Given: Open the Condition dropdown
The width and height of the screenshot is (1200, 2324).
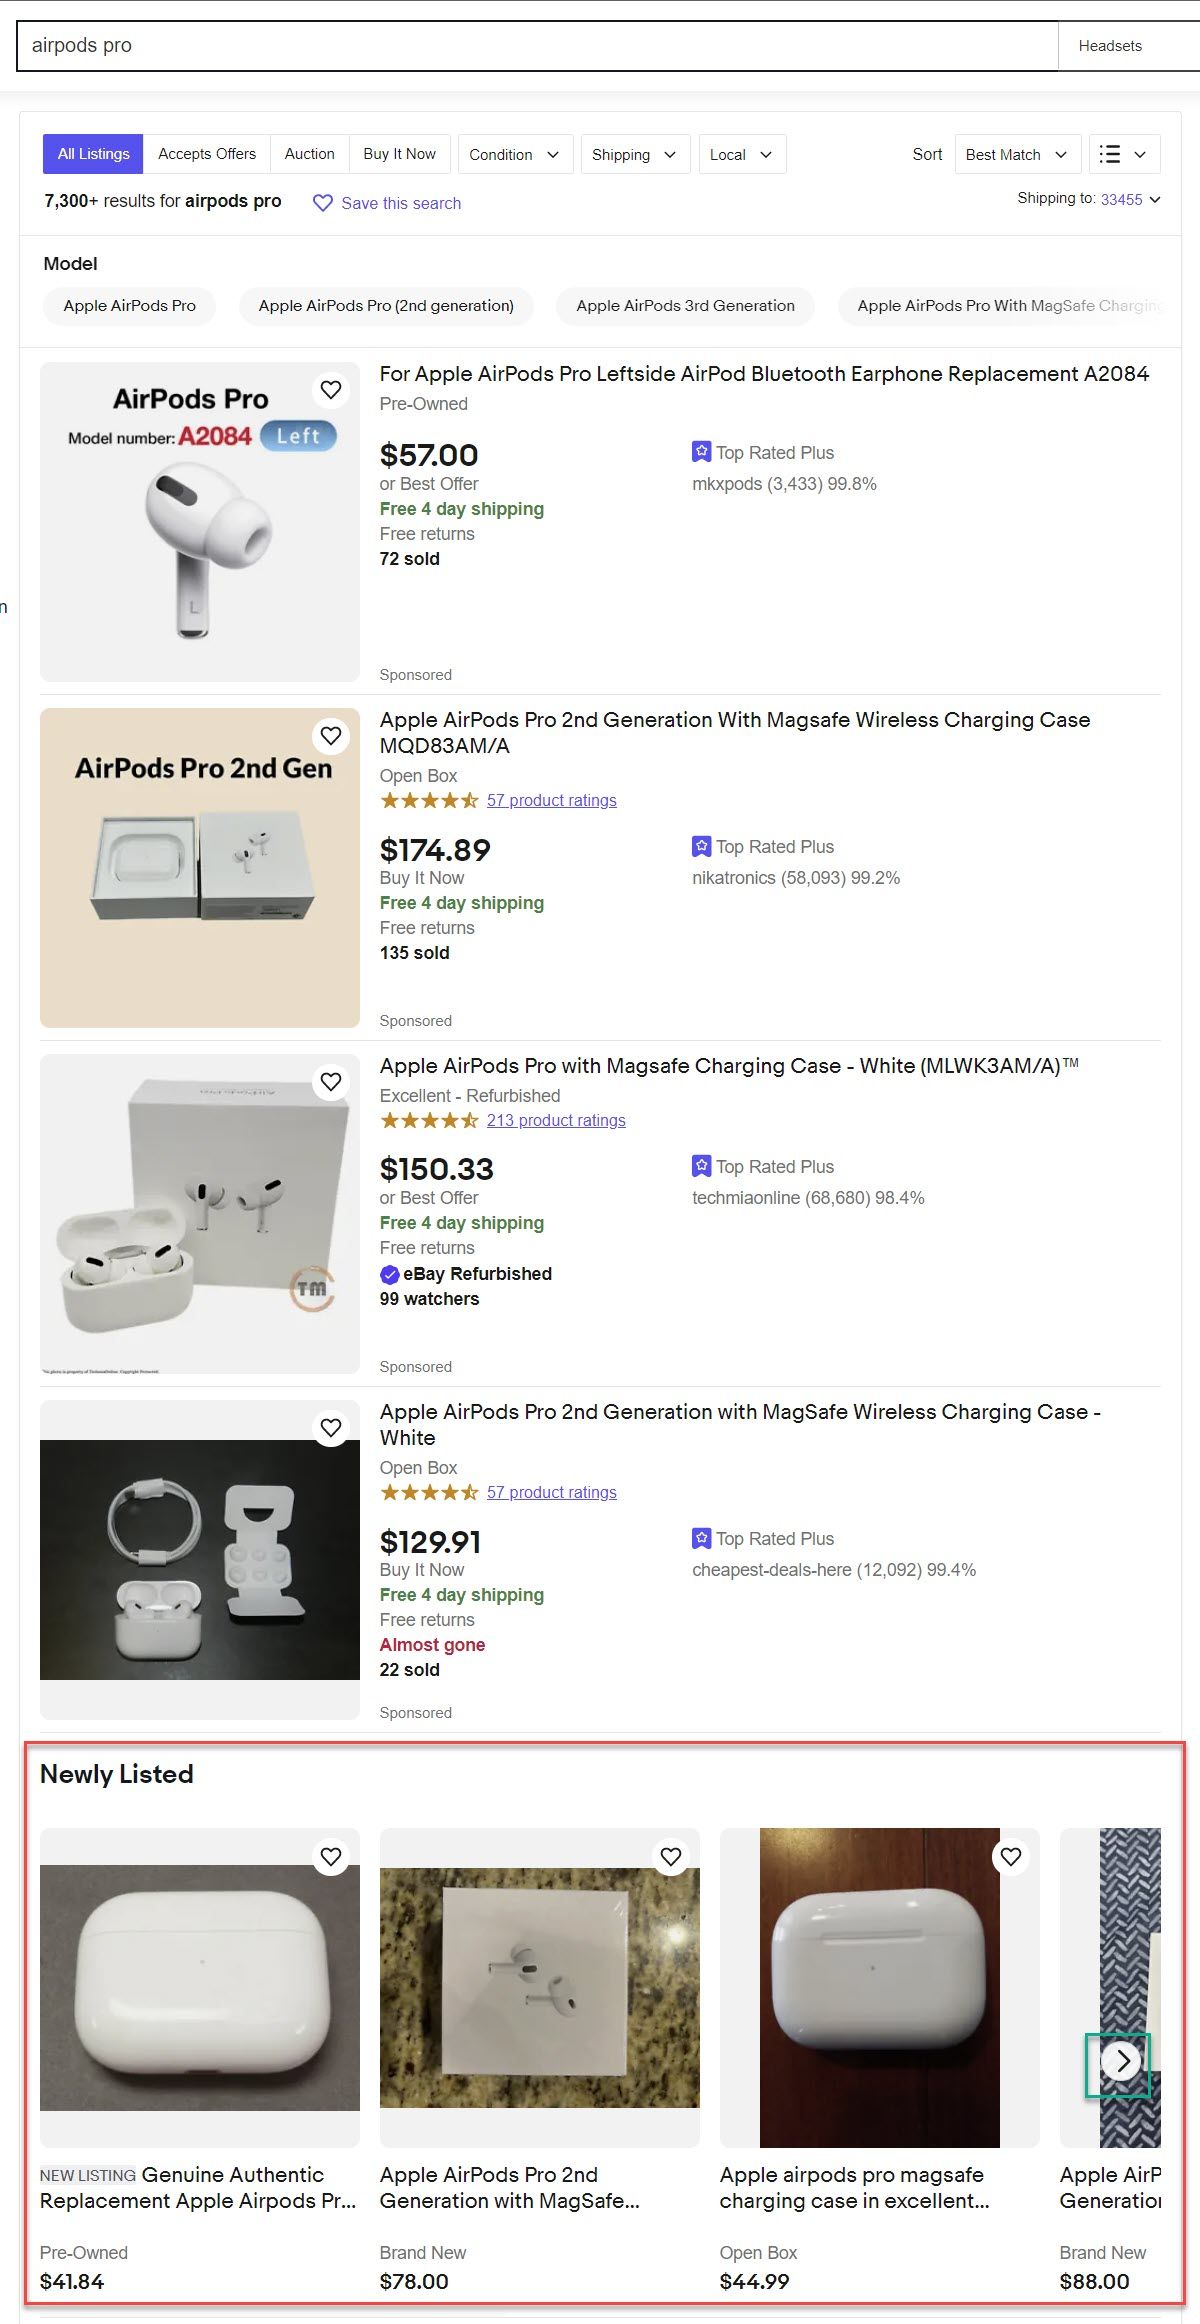Looking at the screenshot, I should 515,154.
